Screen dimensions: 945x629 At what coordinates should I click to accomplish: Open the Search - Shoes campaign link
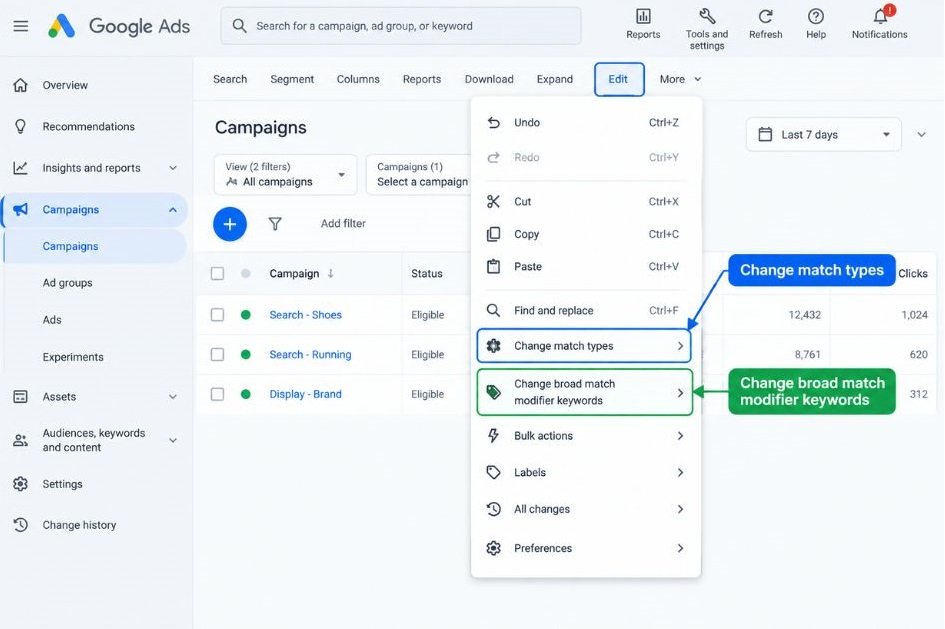pyautogui.click(x=306, y=314)
